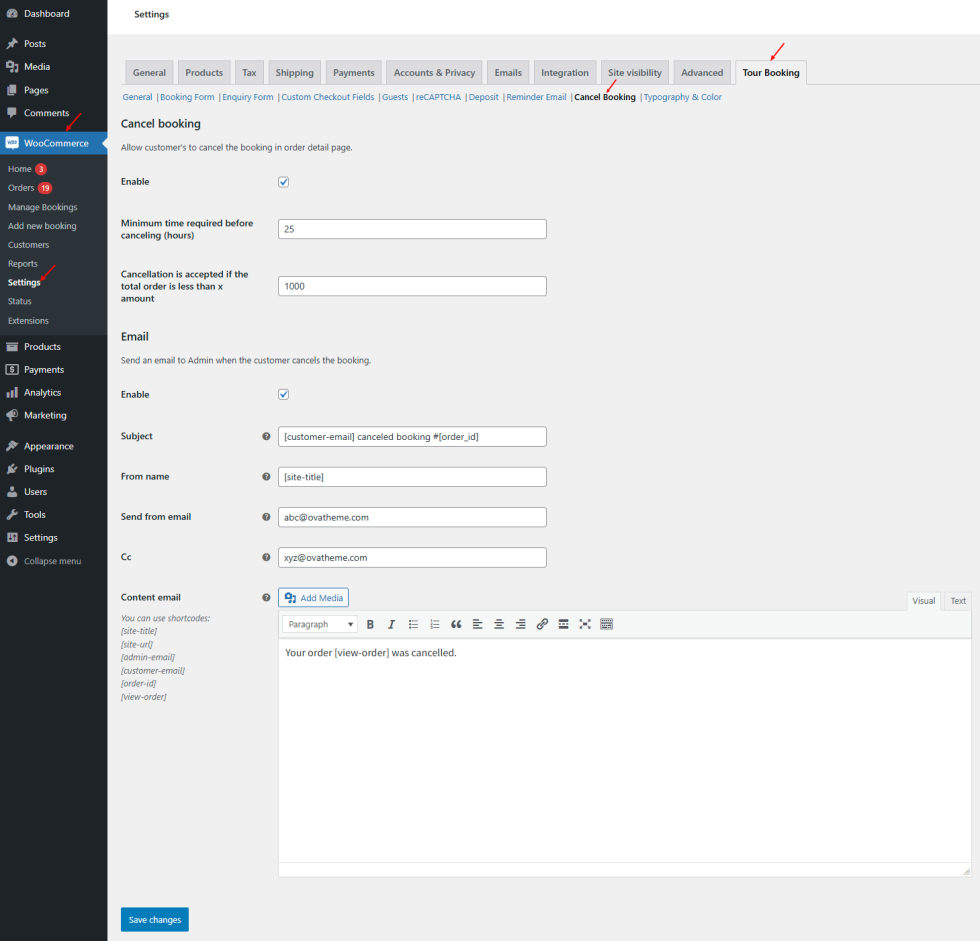Toggle the Email section Enable checkbox
The height and width of the screenshot is (941, 980).
click(x=284, y=395)
